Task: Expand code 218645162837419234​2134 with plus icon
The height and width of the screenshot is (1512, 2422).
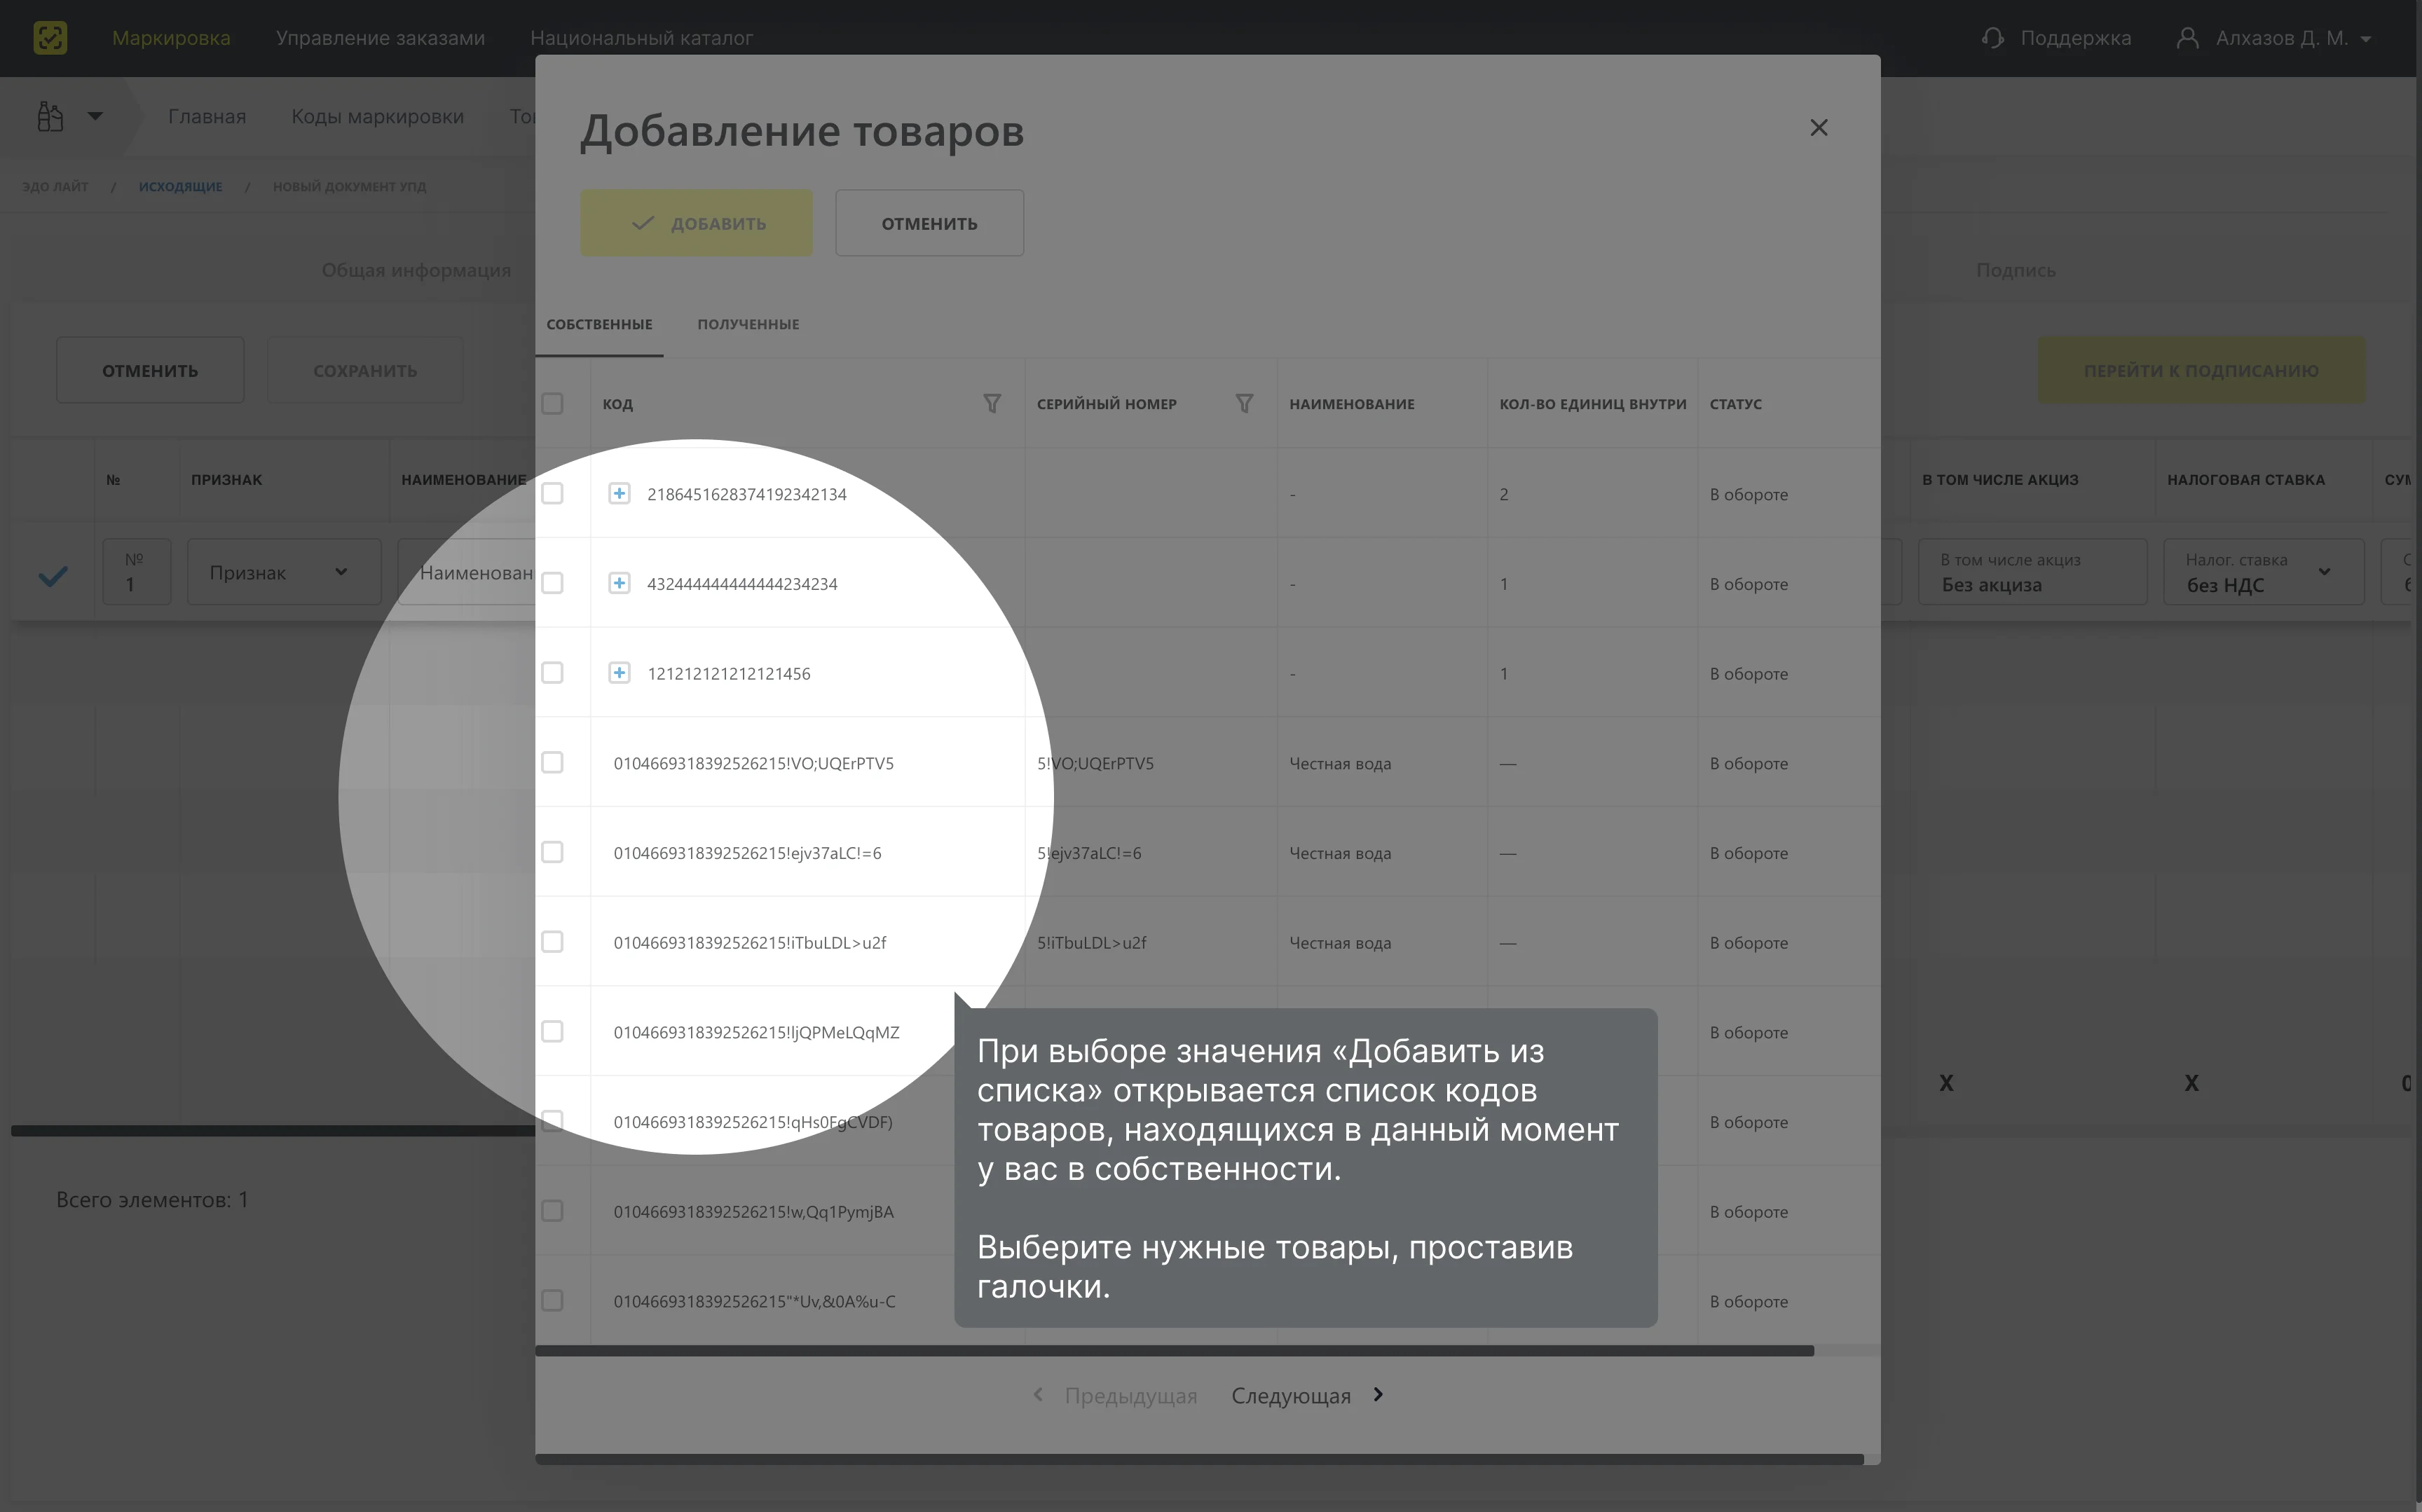Action: (x=619, y=493)
